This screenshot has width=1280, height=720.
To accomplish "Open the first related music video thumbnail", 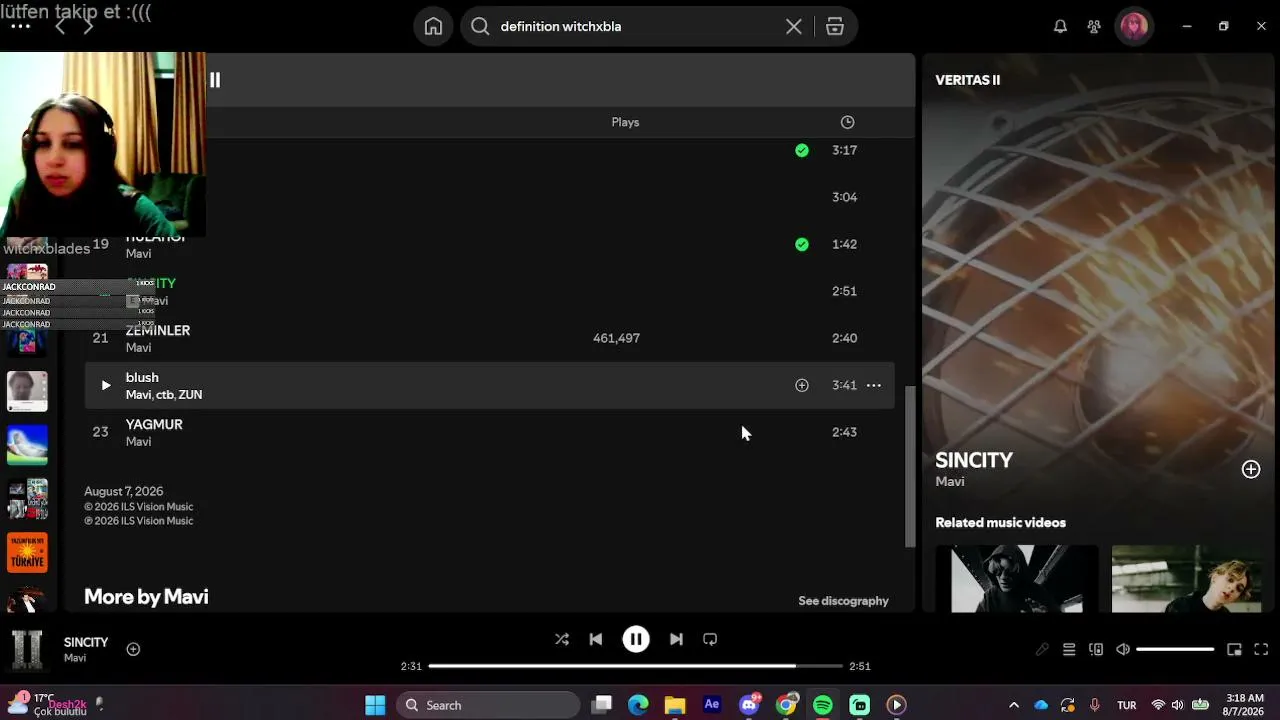I will (x=1017, y=578).
